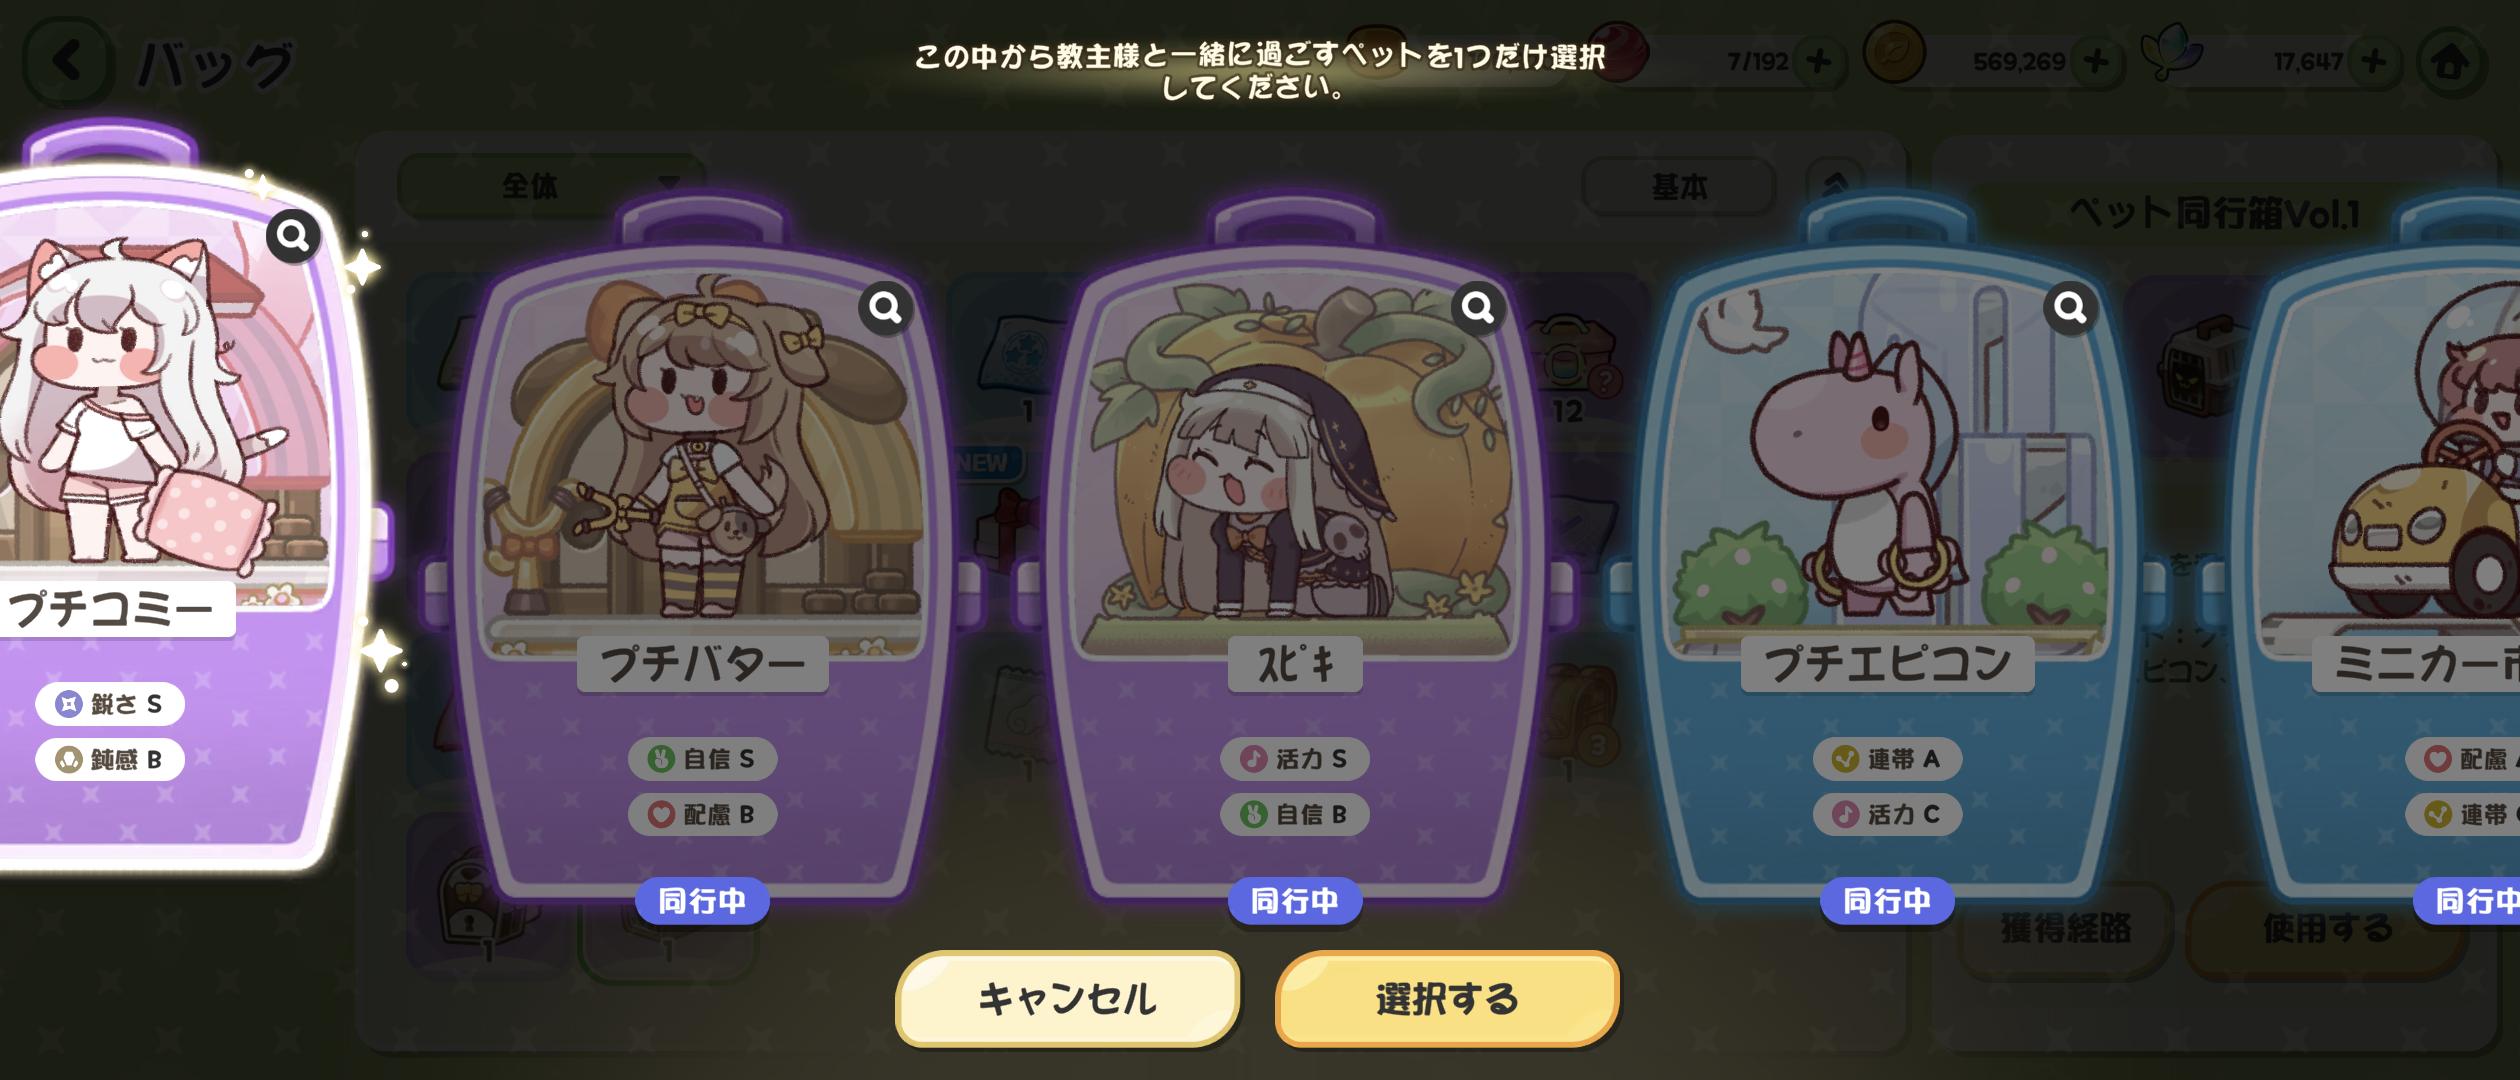Confirm with 選択する button
The width and height of the screenshot is (2520, 1080).
(x=1447, y=998)
